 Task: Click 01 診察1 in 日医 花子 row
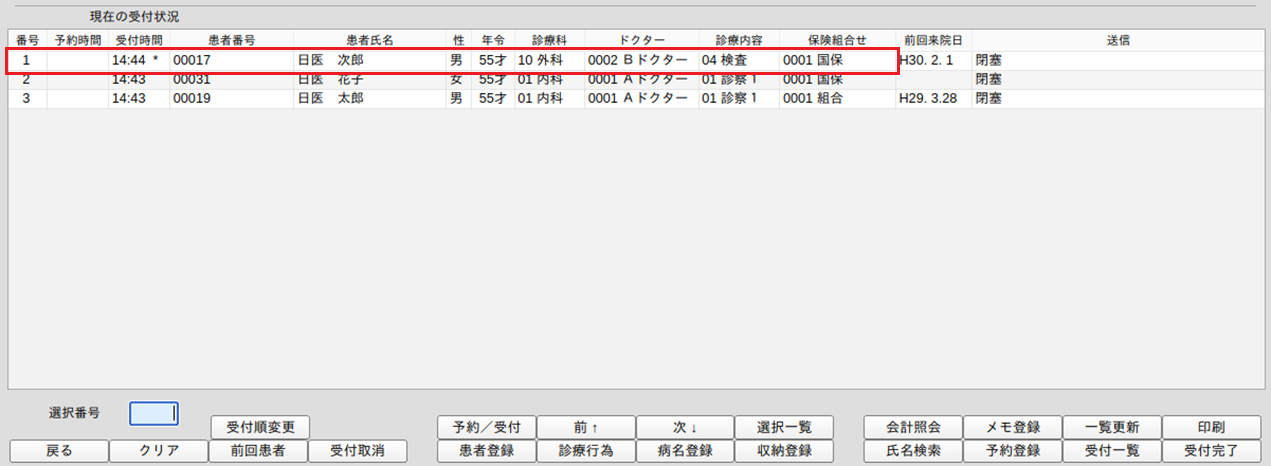[729, 79]
